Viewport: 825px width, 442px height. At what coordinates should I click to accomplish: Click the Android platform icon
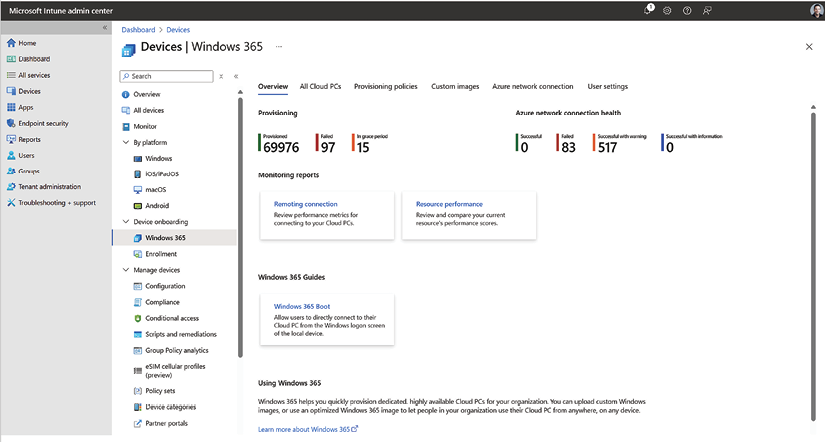tap(138, 206)
